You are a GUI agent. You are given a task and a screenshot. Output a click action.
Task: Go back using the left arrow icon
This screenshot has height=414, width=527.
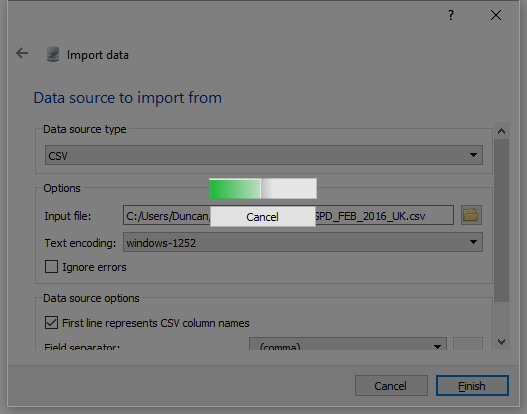[22, 53]
